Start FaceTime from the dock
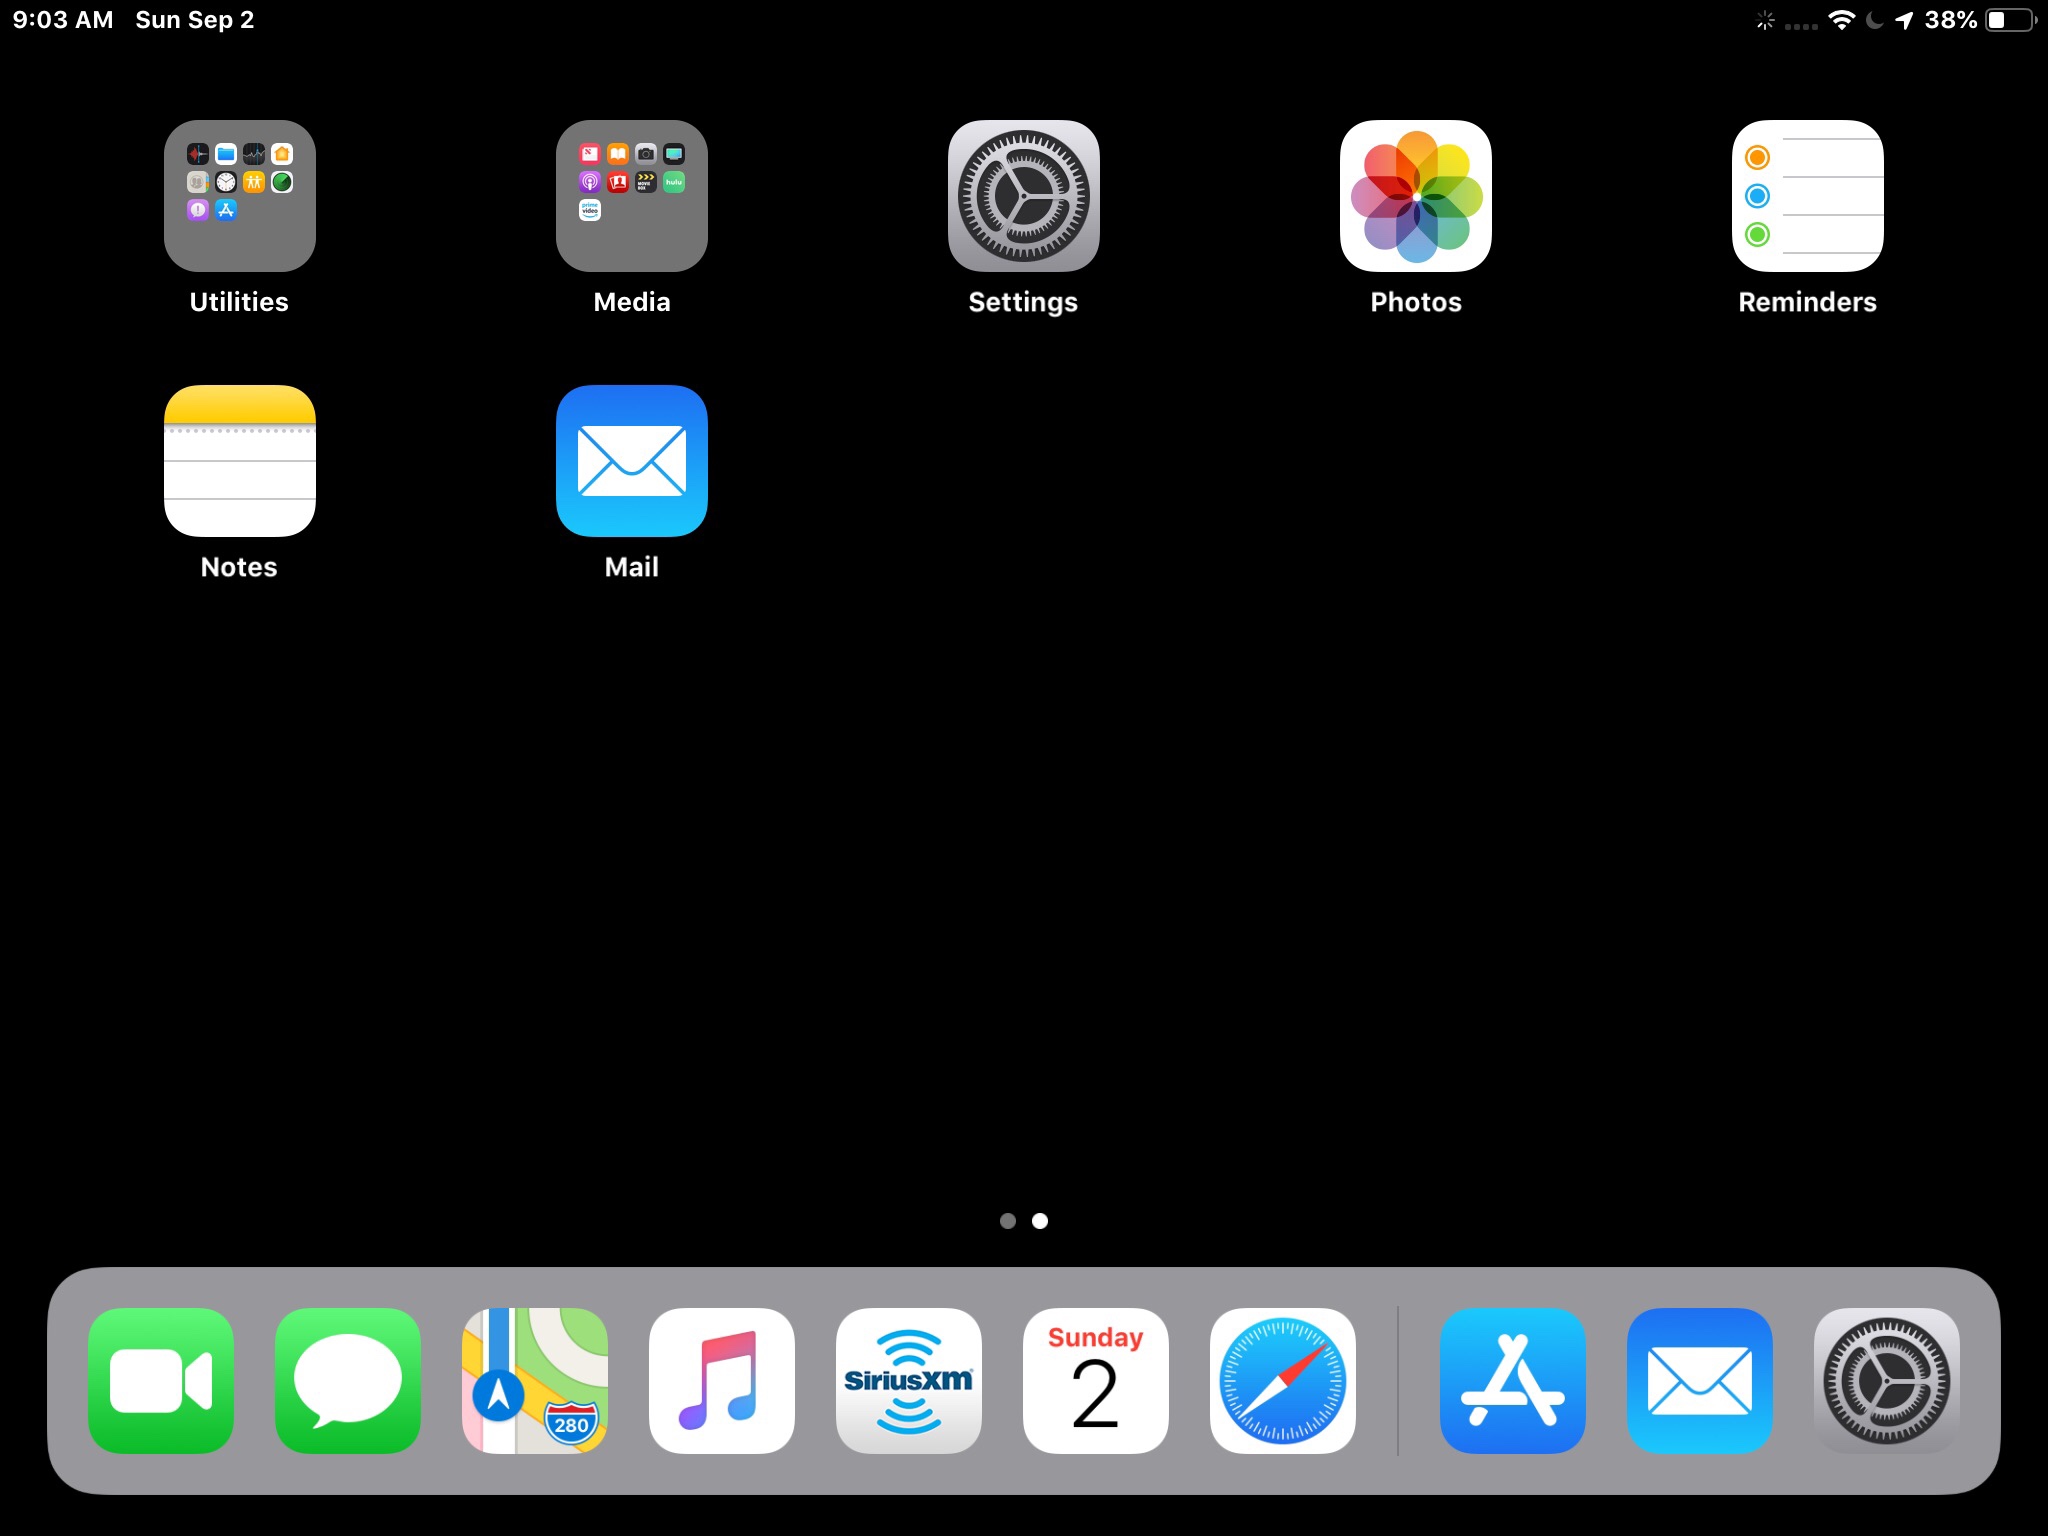 tap(161, 1381)
